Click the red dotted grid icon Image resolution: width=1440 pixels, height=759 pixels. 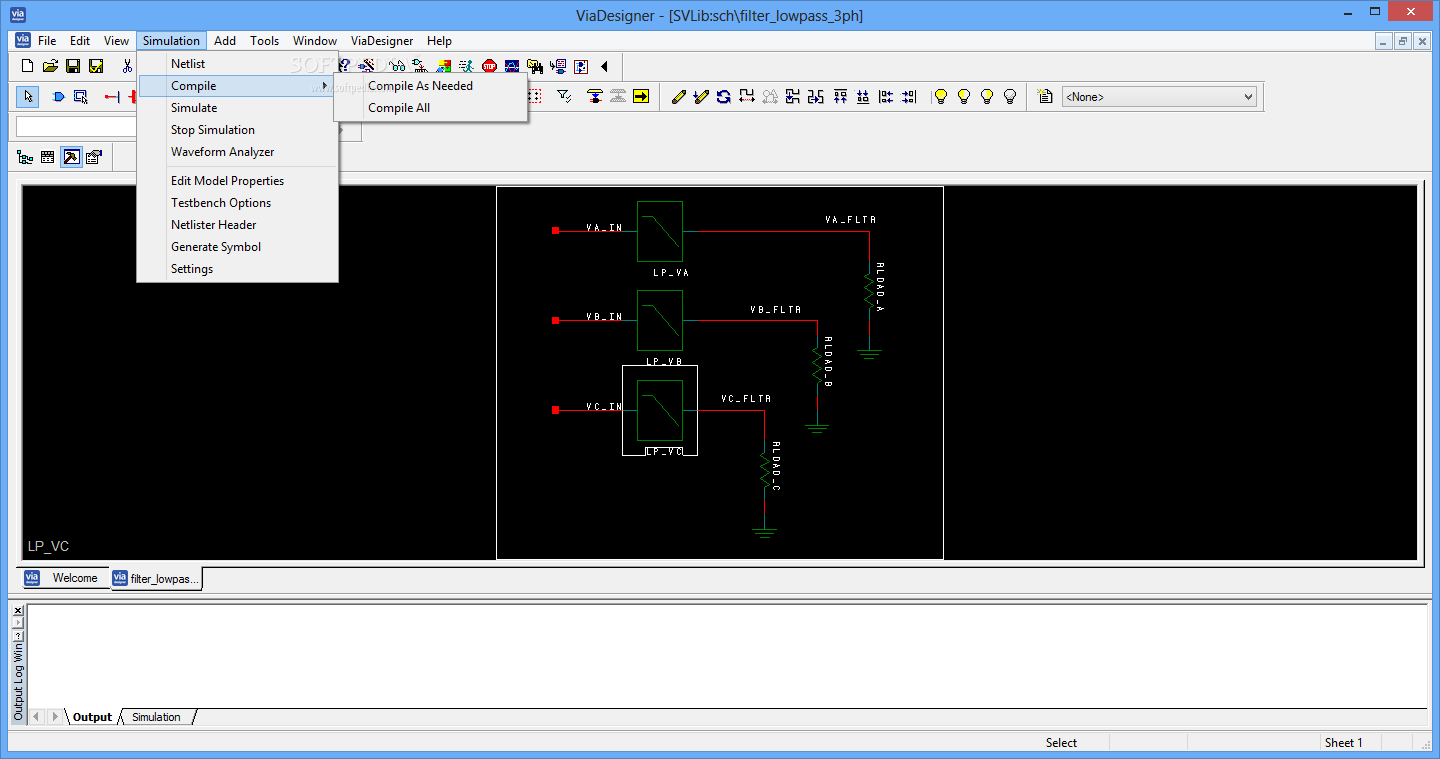pyautogui.click(x=535, y=96)
